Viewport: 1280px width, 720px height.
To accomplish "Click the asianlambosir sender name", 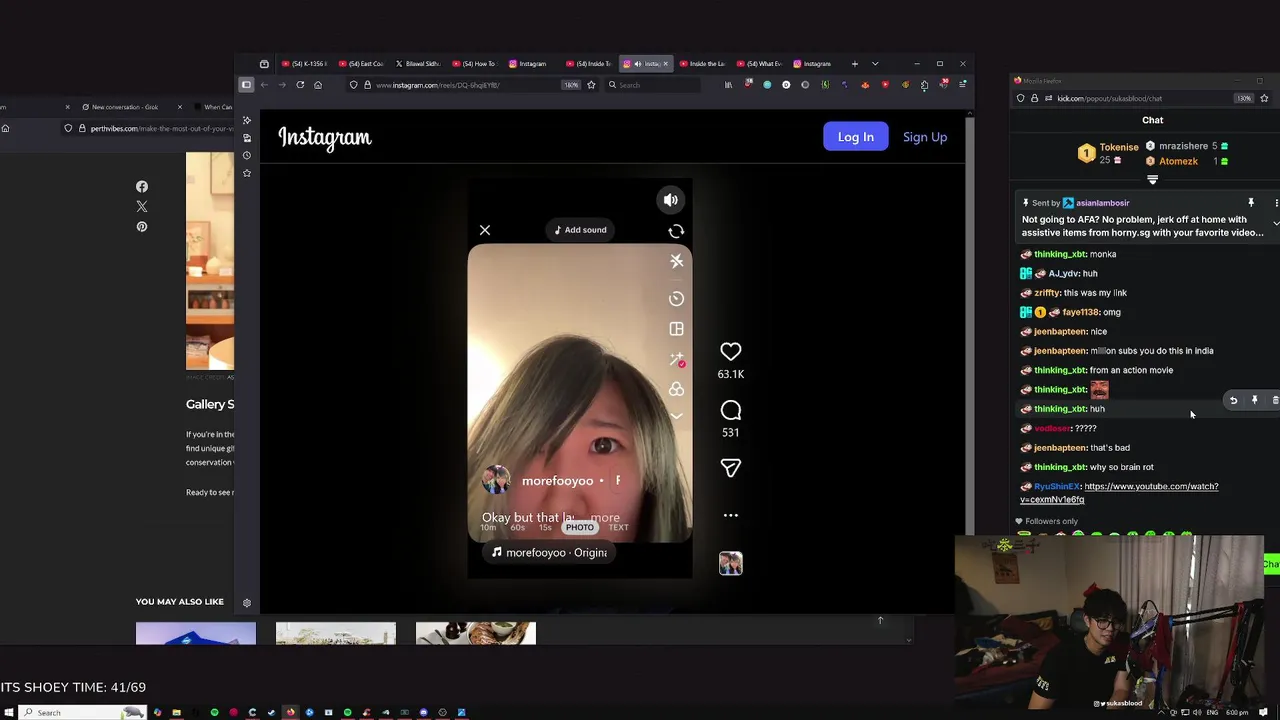I will 1102,203.
